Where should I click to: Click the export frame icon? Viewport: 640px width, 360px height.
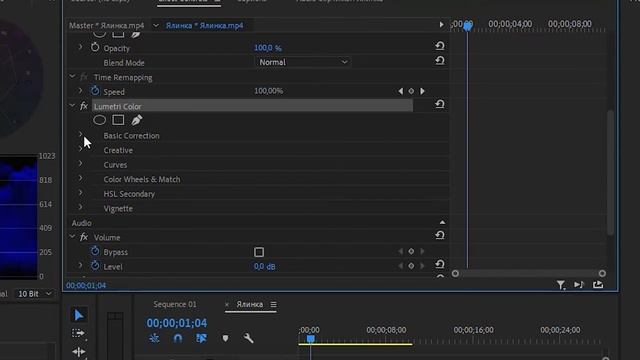[598, 284]
